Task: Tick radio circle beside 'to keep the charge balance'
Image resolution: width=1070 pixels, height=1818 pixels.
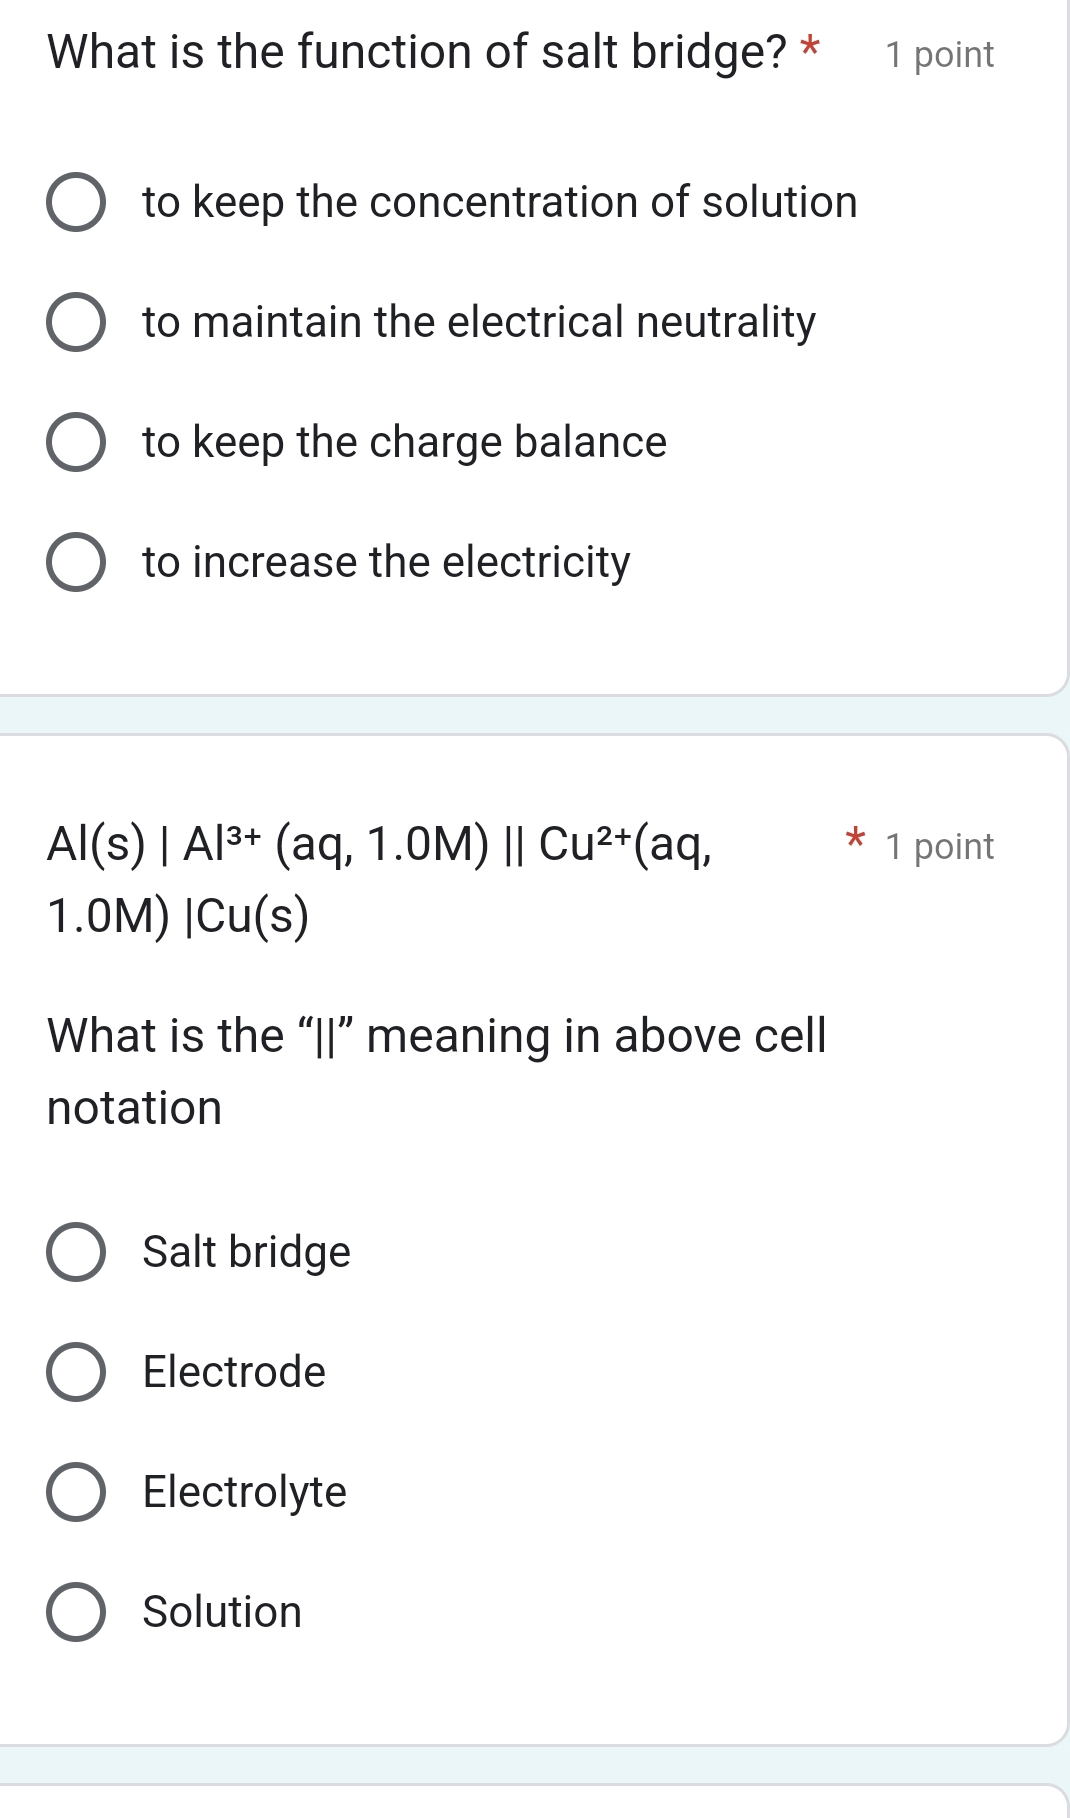Action: click(76, 442)
